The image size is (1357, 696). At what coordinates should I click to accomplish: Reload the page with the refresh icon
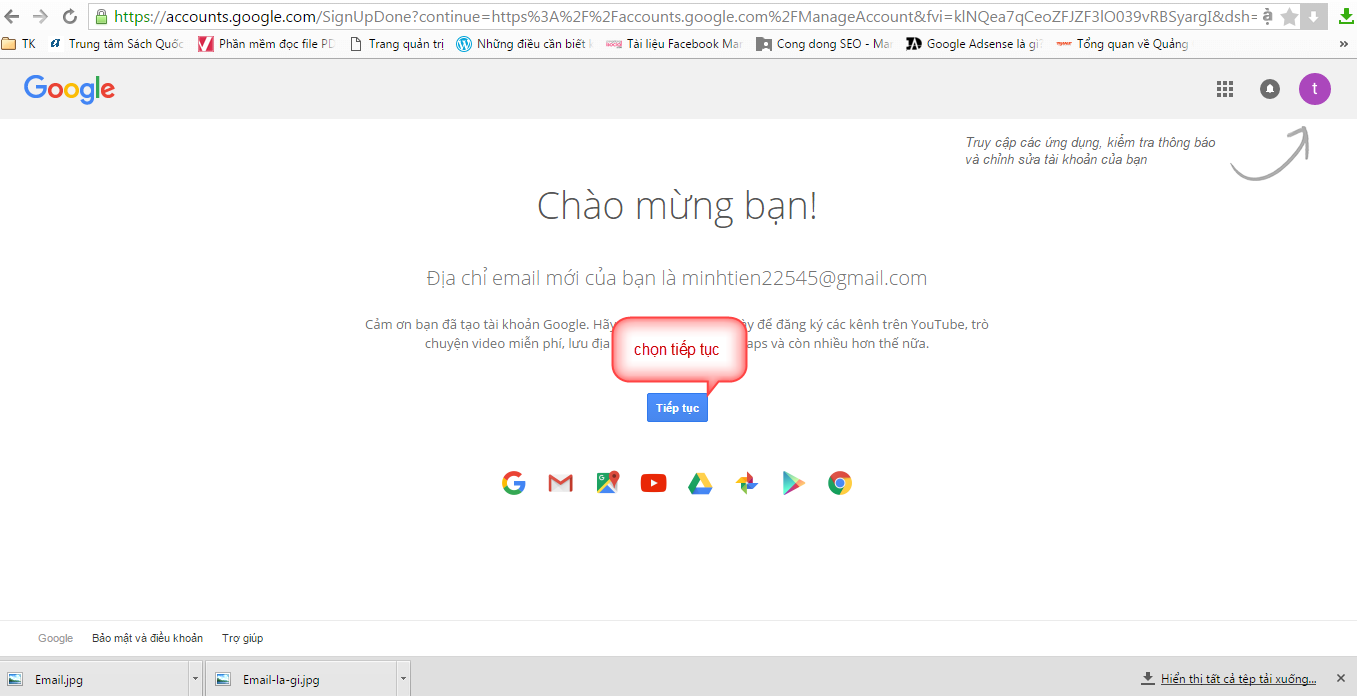pyautogui.click(x=68, y=16)
